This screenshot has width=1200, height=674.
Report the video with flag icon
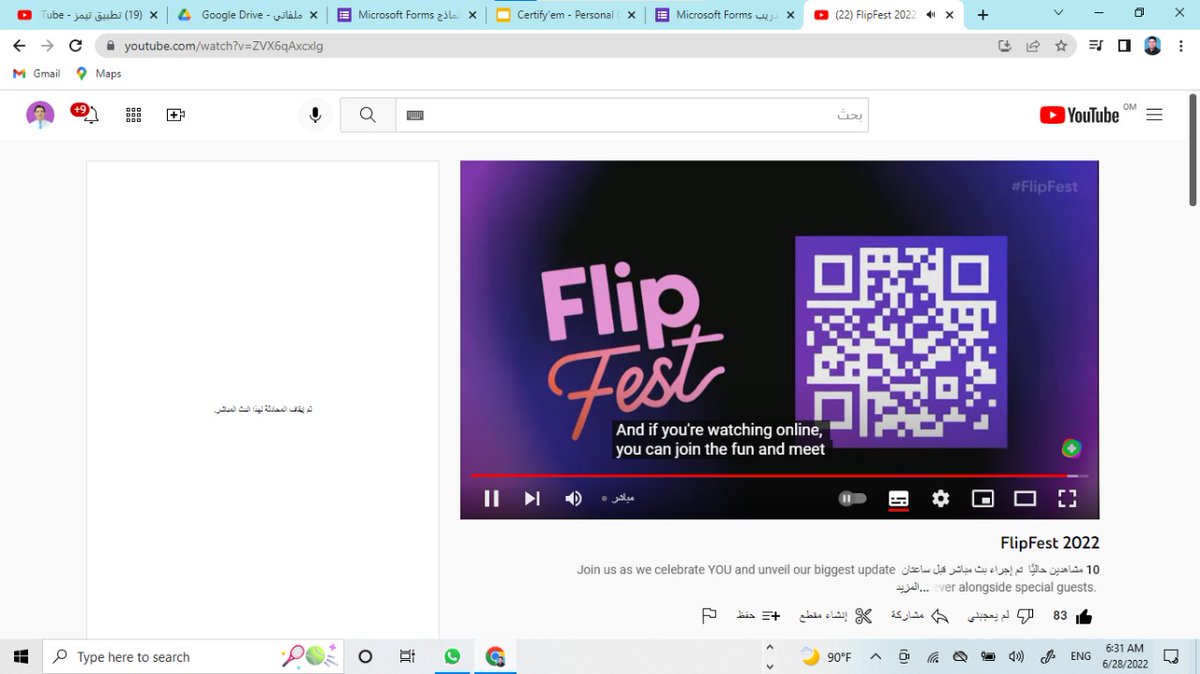(x=709, y=616)
